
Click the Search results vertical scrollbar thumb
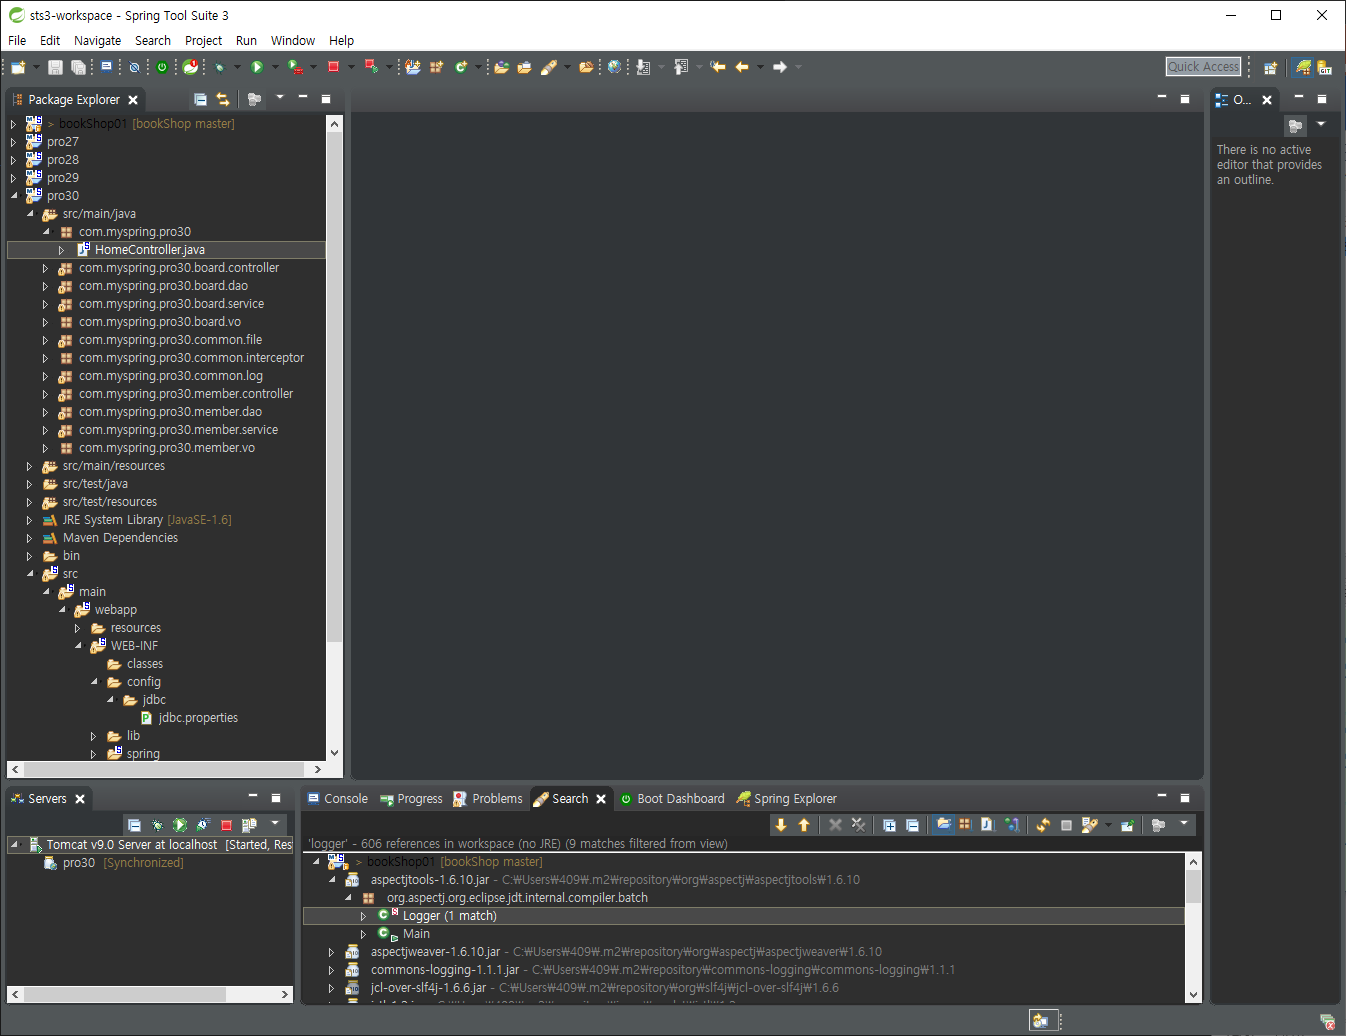point(1193,887)
